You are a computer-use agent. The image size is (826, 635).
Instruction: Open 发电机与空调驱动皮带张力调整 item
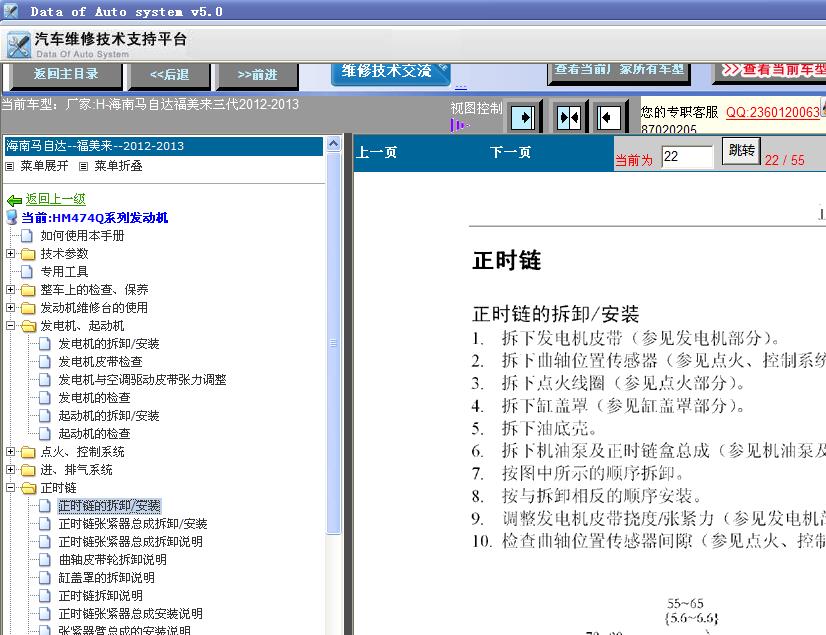coord(142,380)
